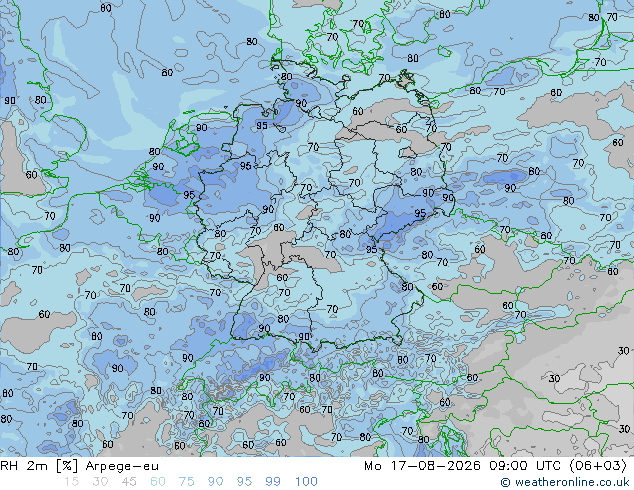Click the legend value 75
This screenshot has width=634, height=490.
[x=186, y=482]
